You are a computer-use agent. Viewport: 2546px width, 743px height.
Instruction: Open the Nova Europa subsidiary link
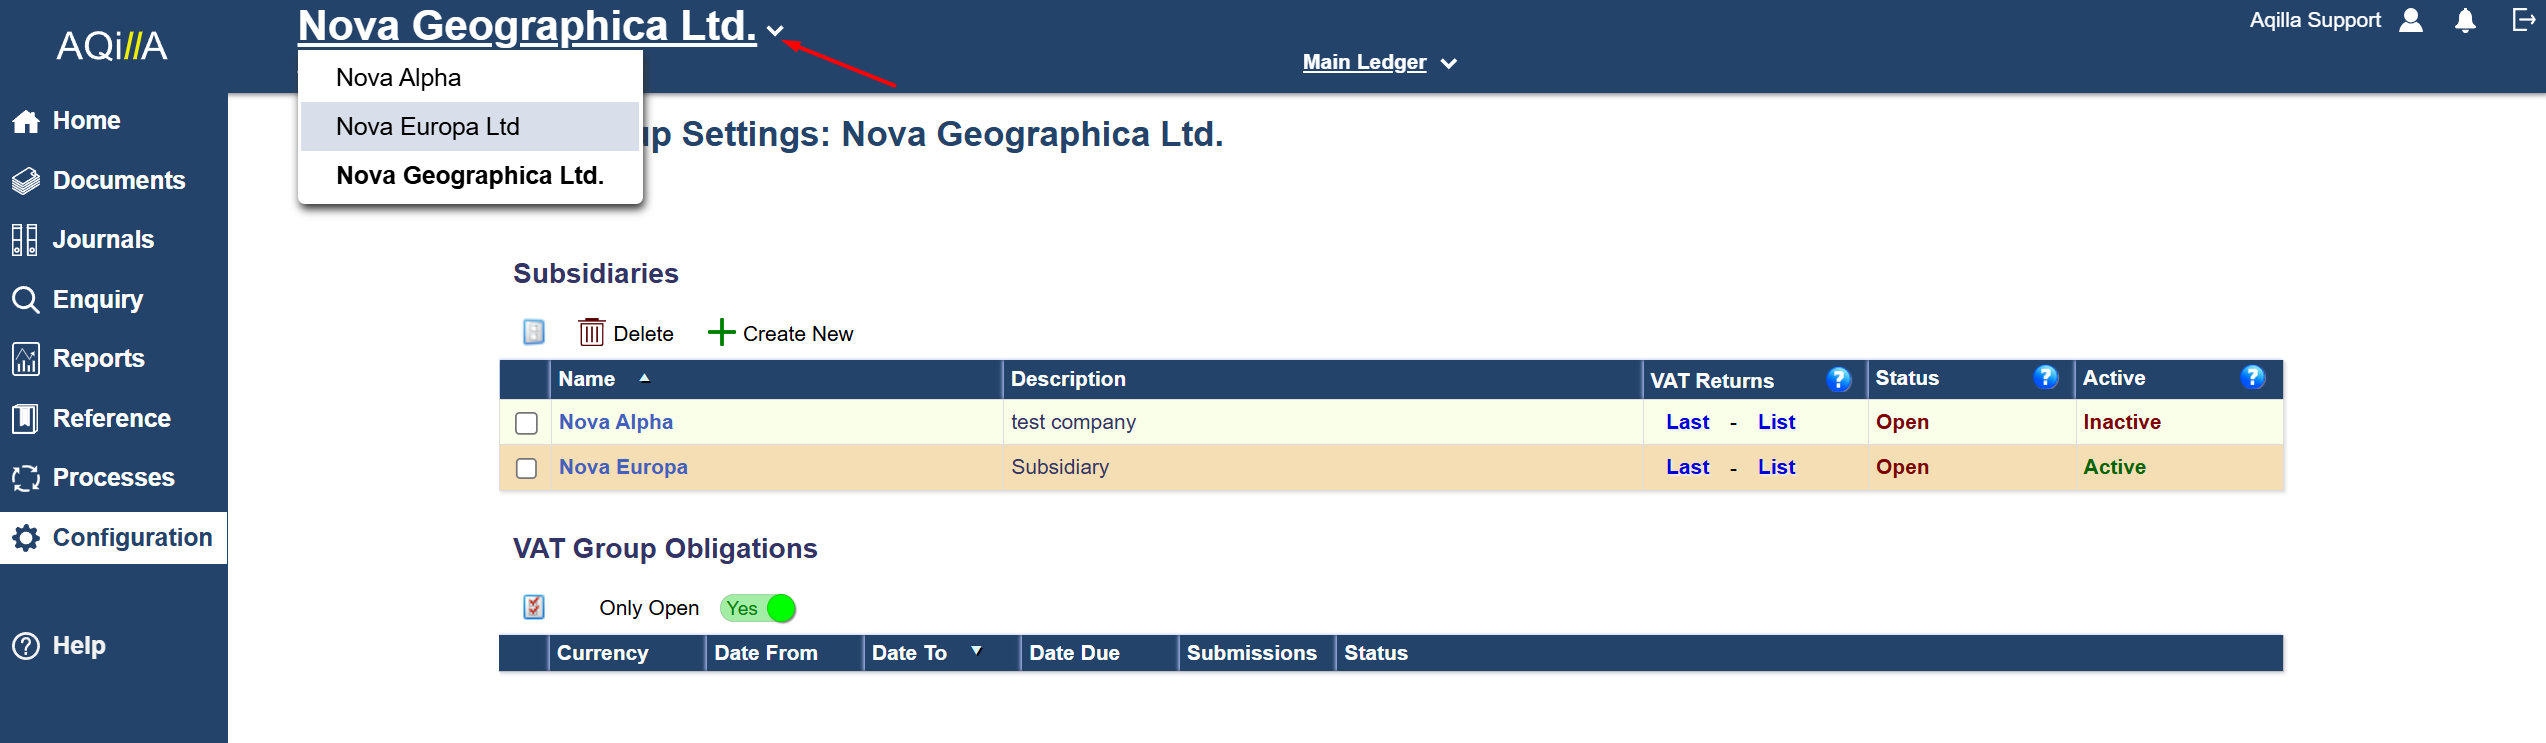tap(623, 467)
